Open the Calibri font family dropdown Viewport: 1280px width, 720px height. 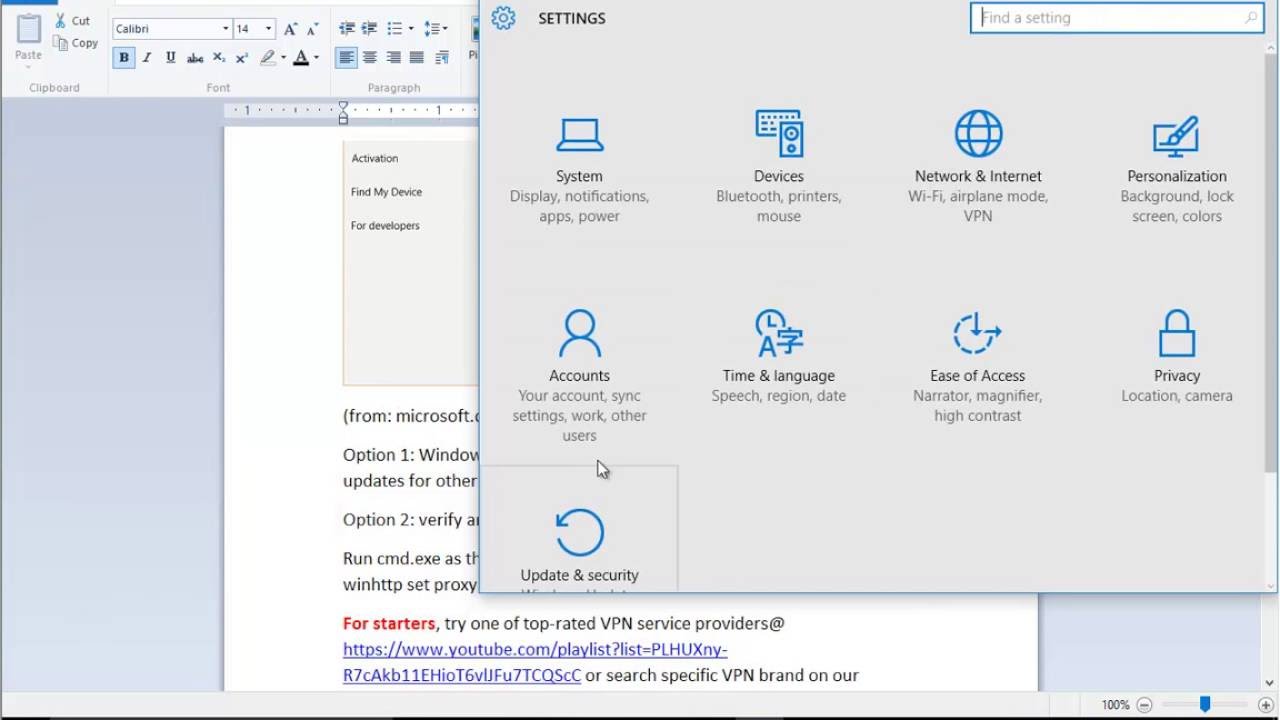pos(226,29)
